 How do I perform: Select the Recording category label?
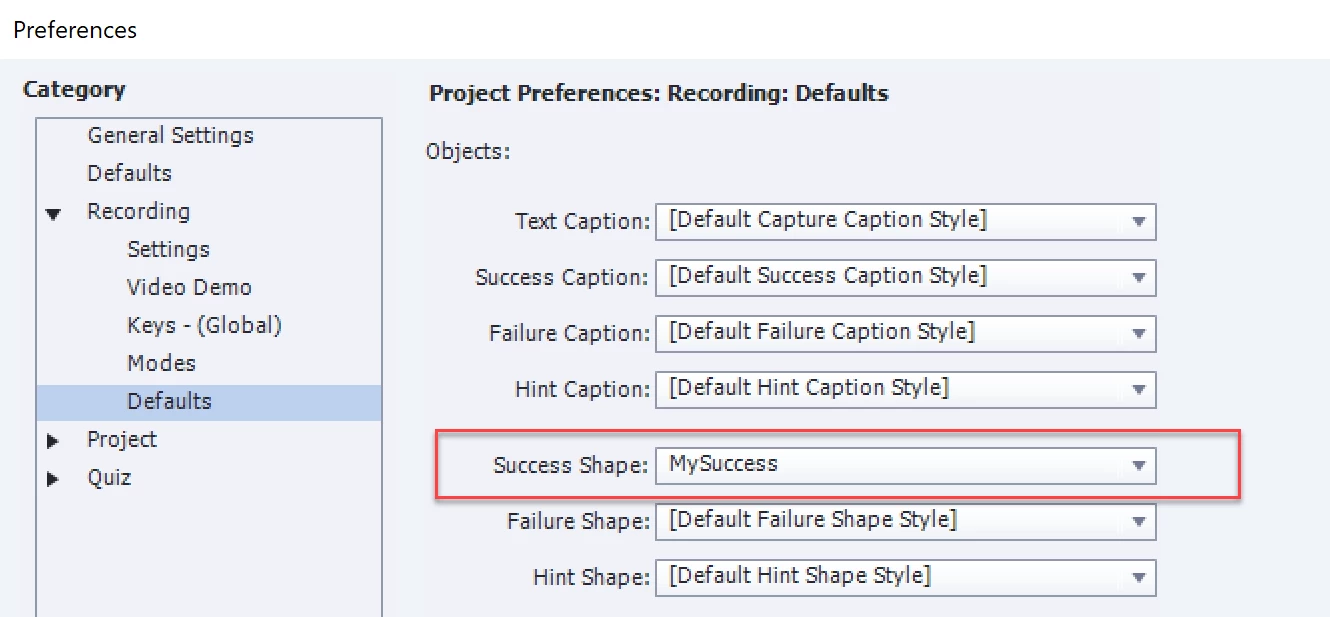click(138, 212)
